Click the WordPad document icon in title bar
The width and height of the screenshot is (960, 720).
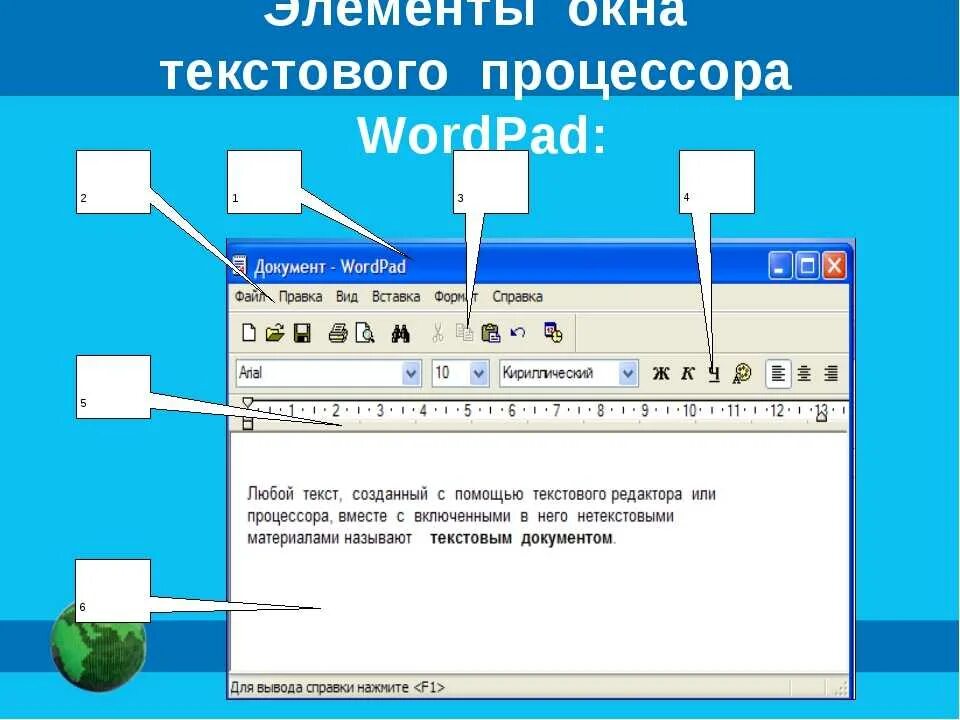coord(239,266)
